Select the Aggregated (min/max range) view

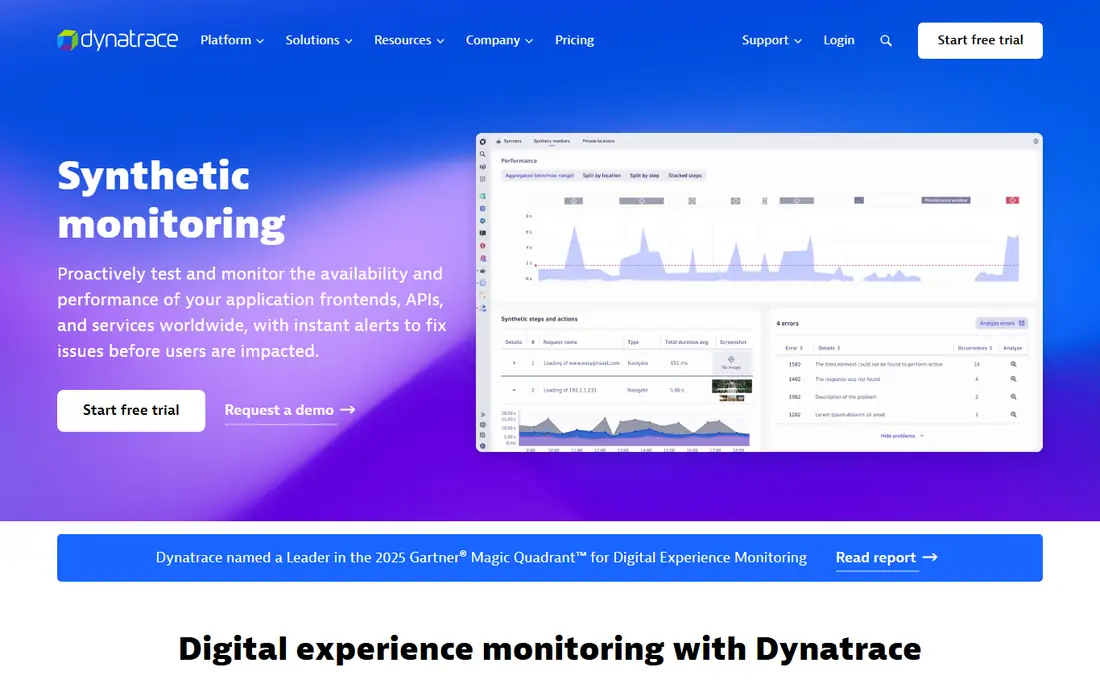point(539,175)
